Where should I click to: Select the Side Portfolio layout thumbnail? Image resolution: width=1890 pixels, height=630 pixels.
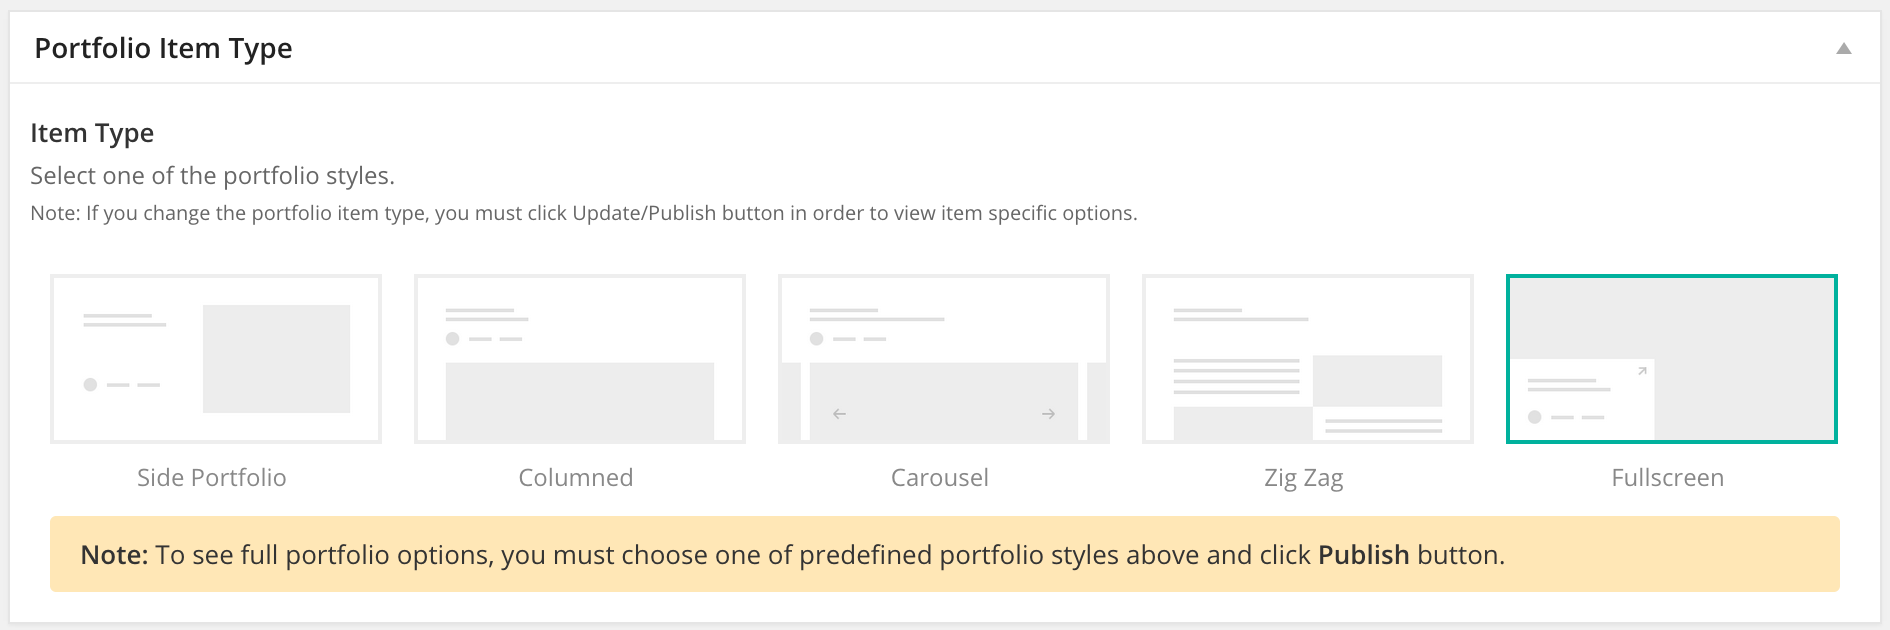216,358
